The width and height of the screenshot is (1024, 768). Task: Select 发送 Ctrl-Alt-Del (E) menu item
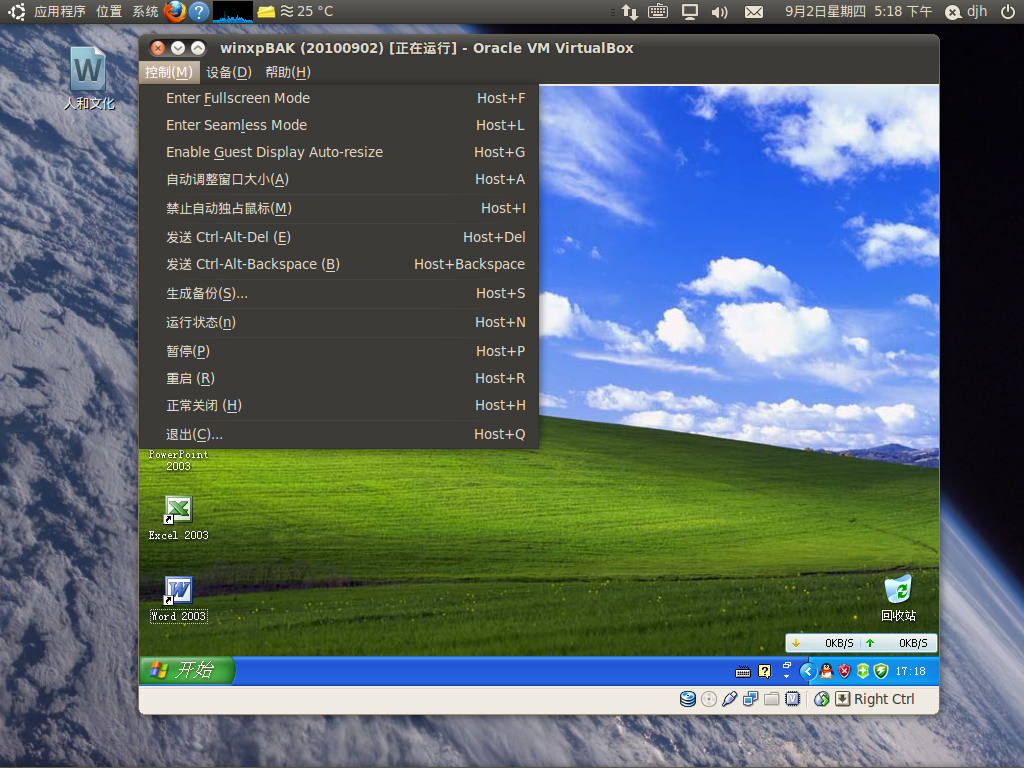tap(339, 237)
